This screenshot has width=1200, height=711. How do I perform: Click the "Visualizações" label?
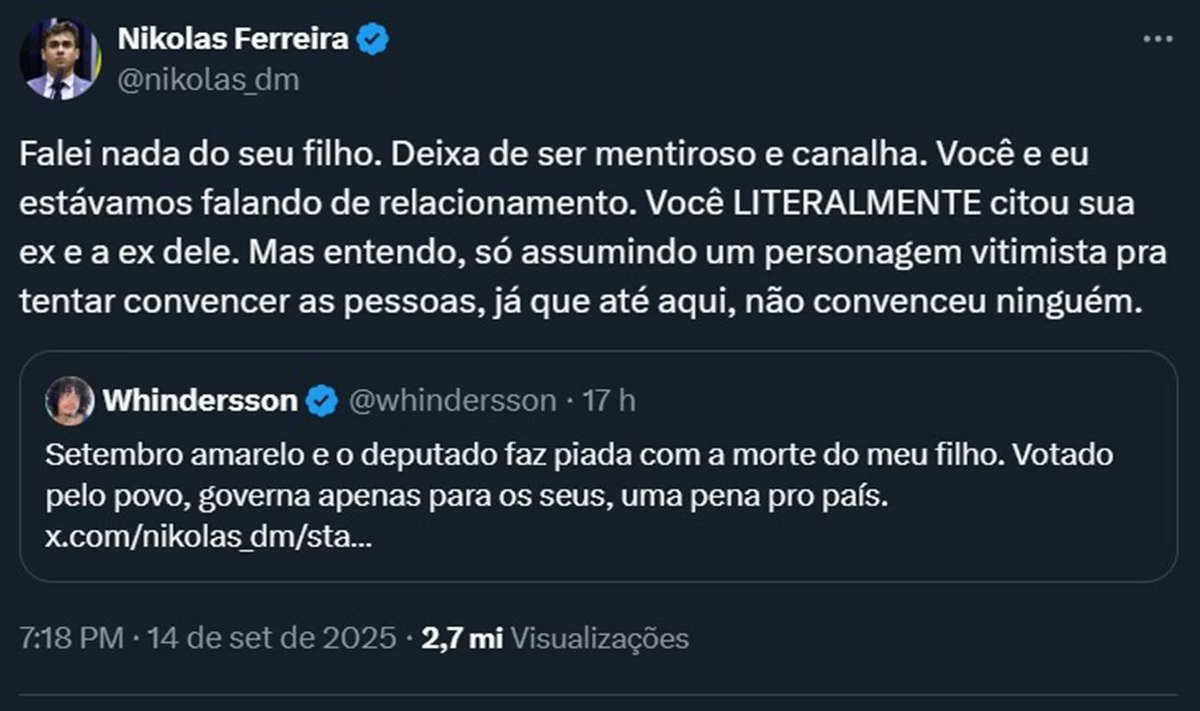point(599,638)
